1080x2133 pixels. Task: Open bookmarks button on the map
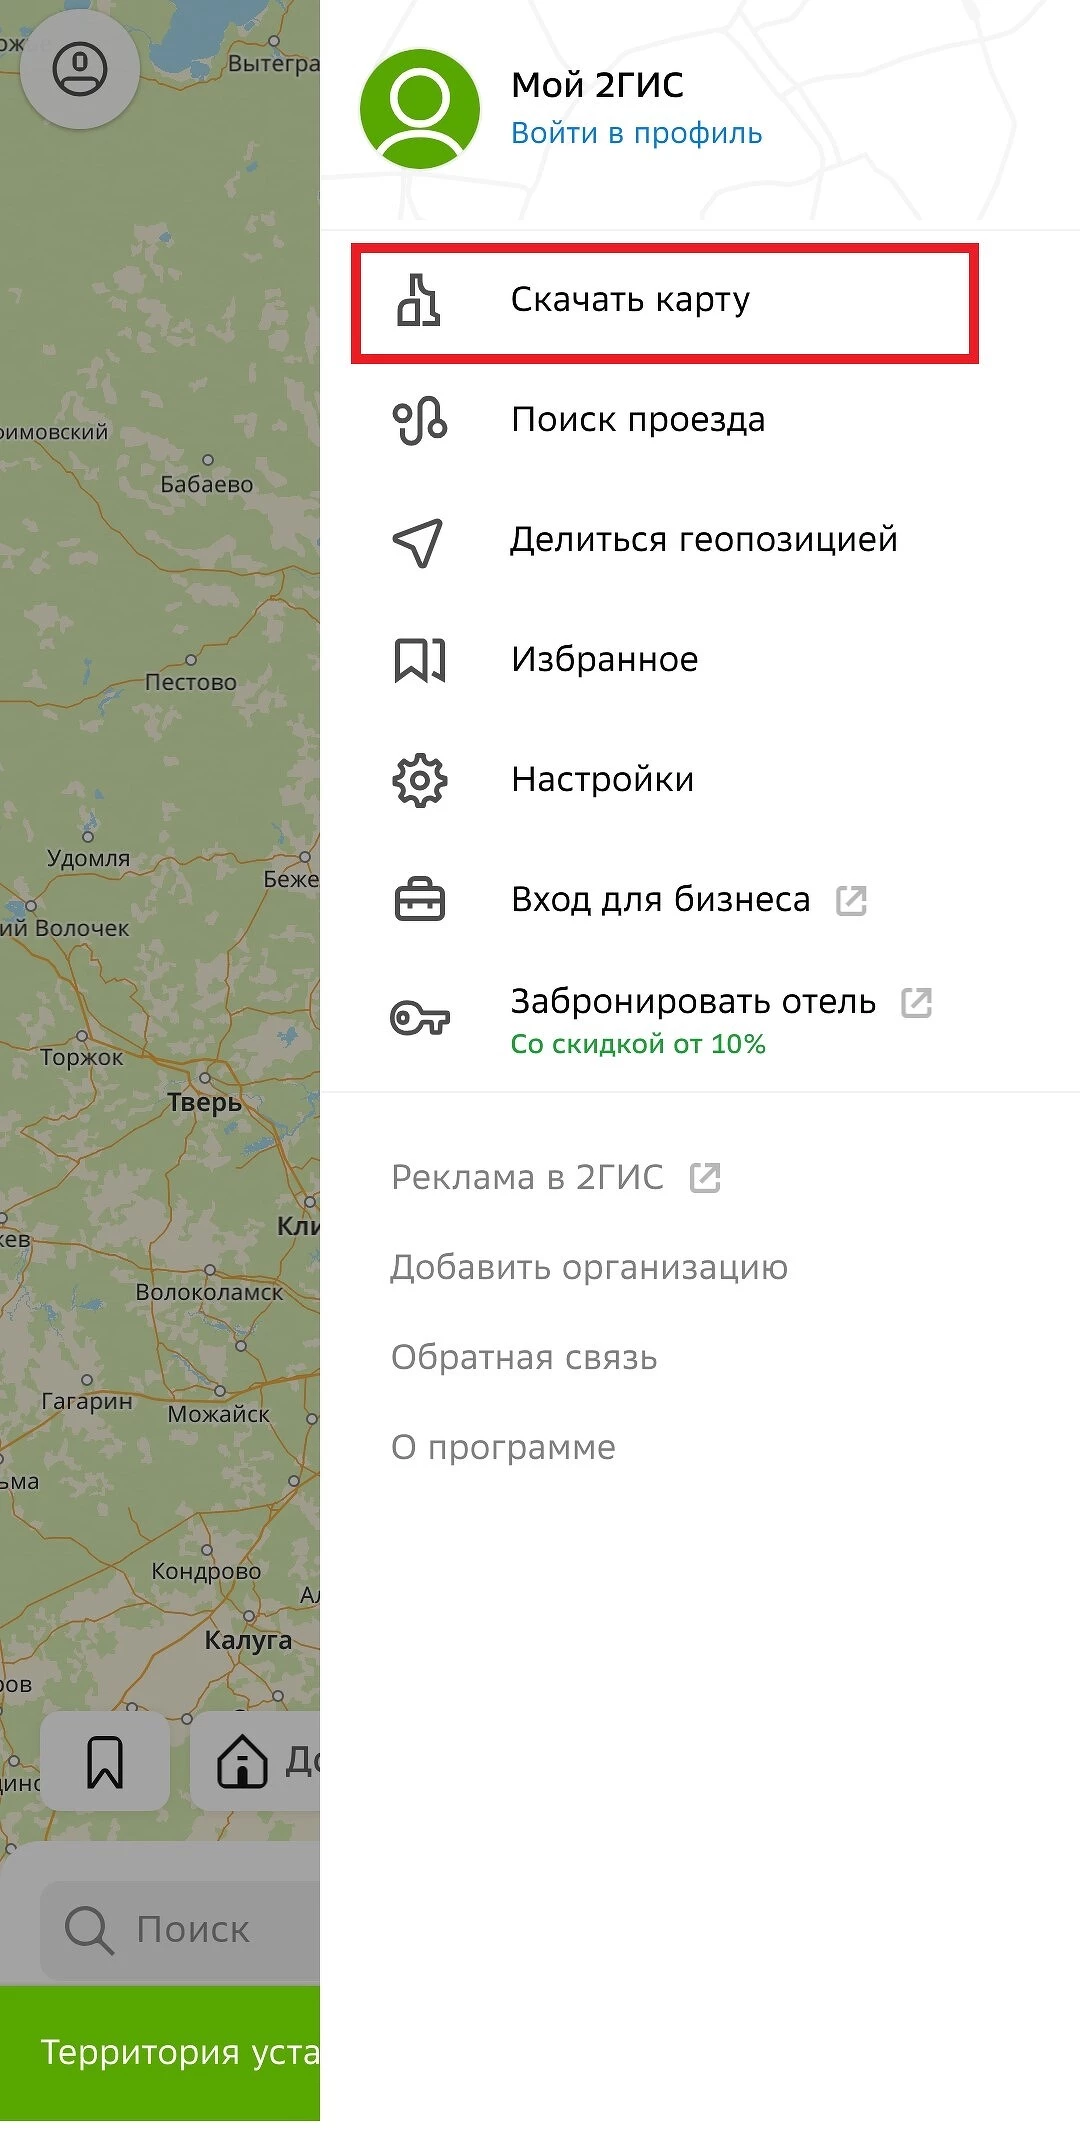coord(105,1761)
